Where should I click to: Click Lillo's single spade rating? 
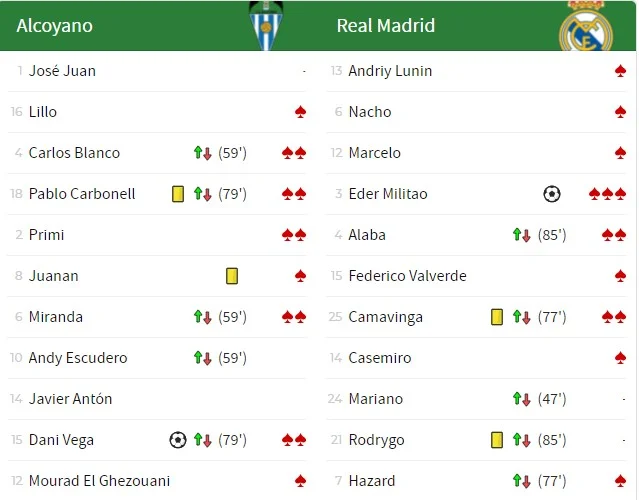click(x=301, y=112)
